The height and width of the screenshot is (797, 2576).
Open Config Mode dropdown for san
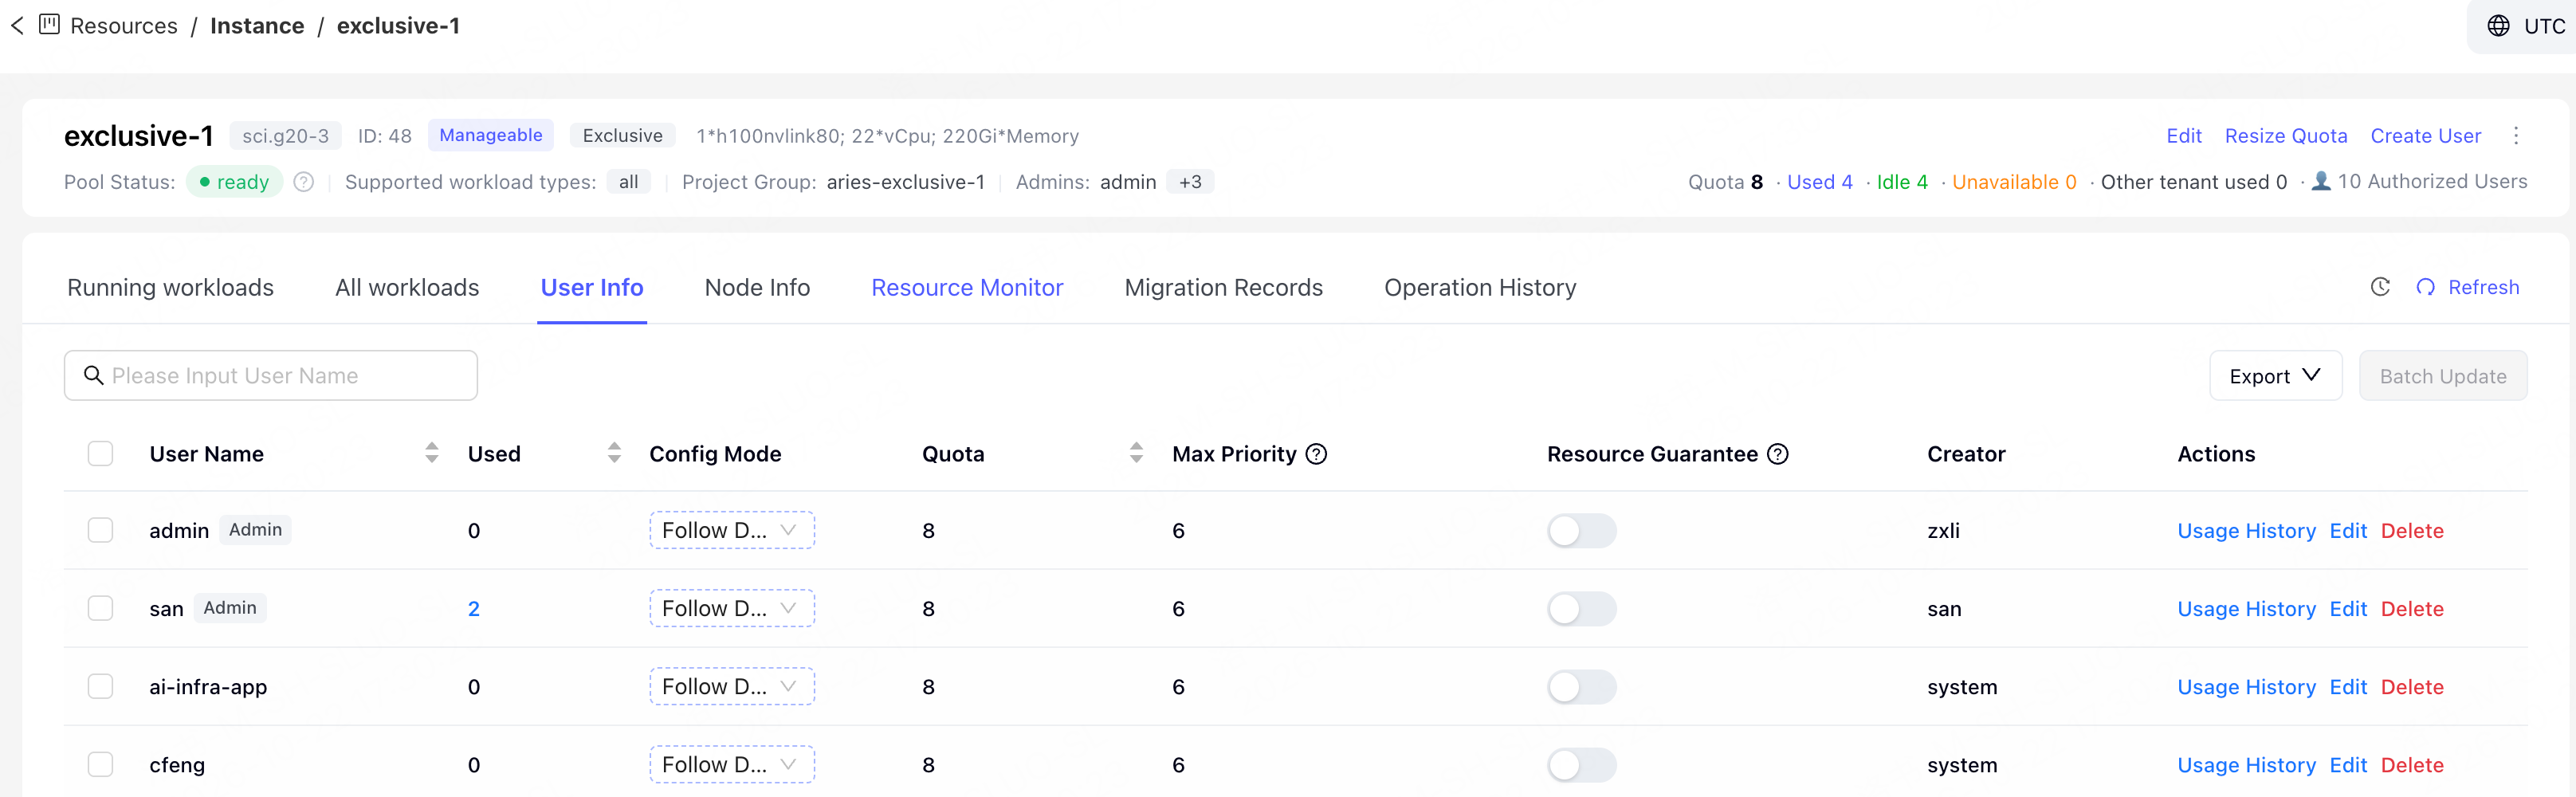click(x=732, y=608)
